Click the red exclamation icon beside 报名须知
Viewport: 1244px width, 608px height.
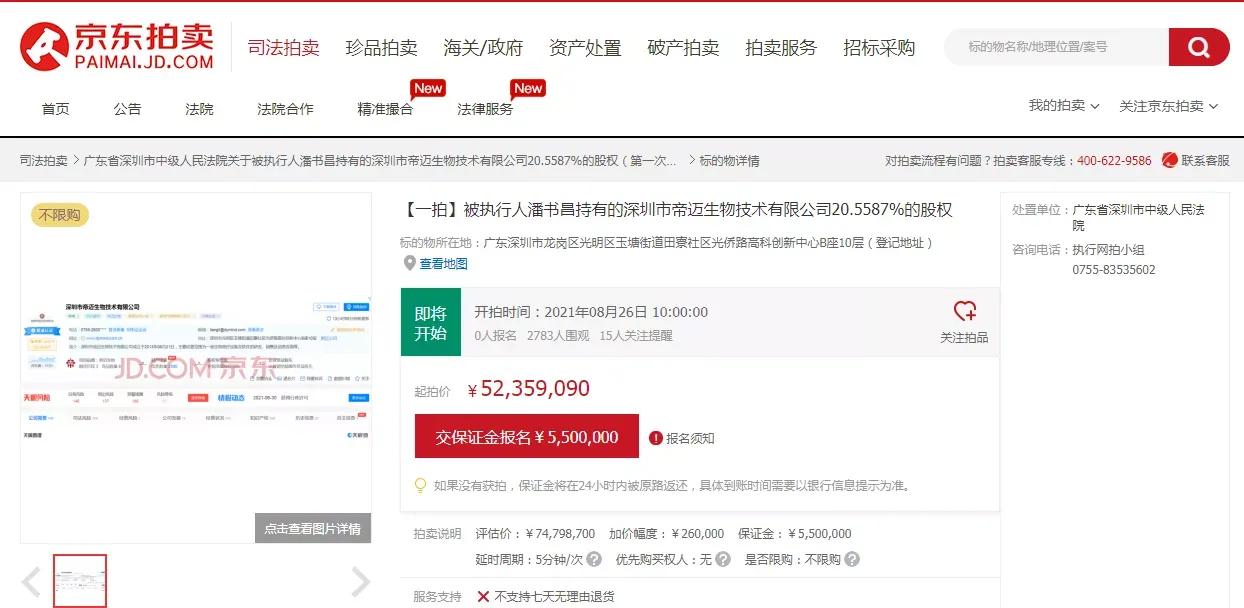tap(655, 437)
